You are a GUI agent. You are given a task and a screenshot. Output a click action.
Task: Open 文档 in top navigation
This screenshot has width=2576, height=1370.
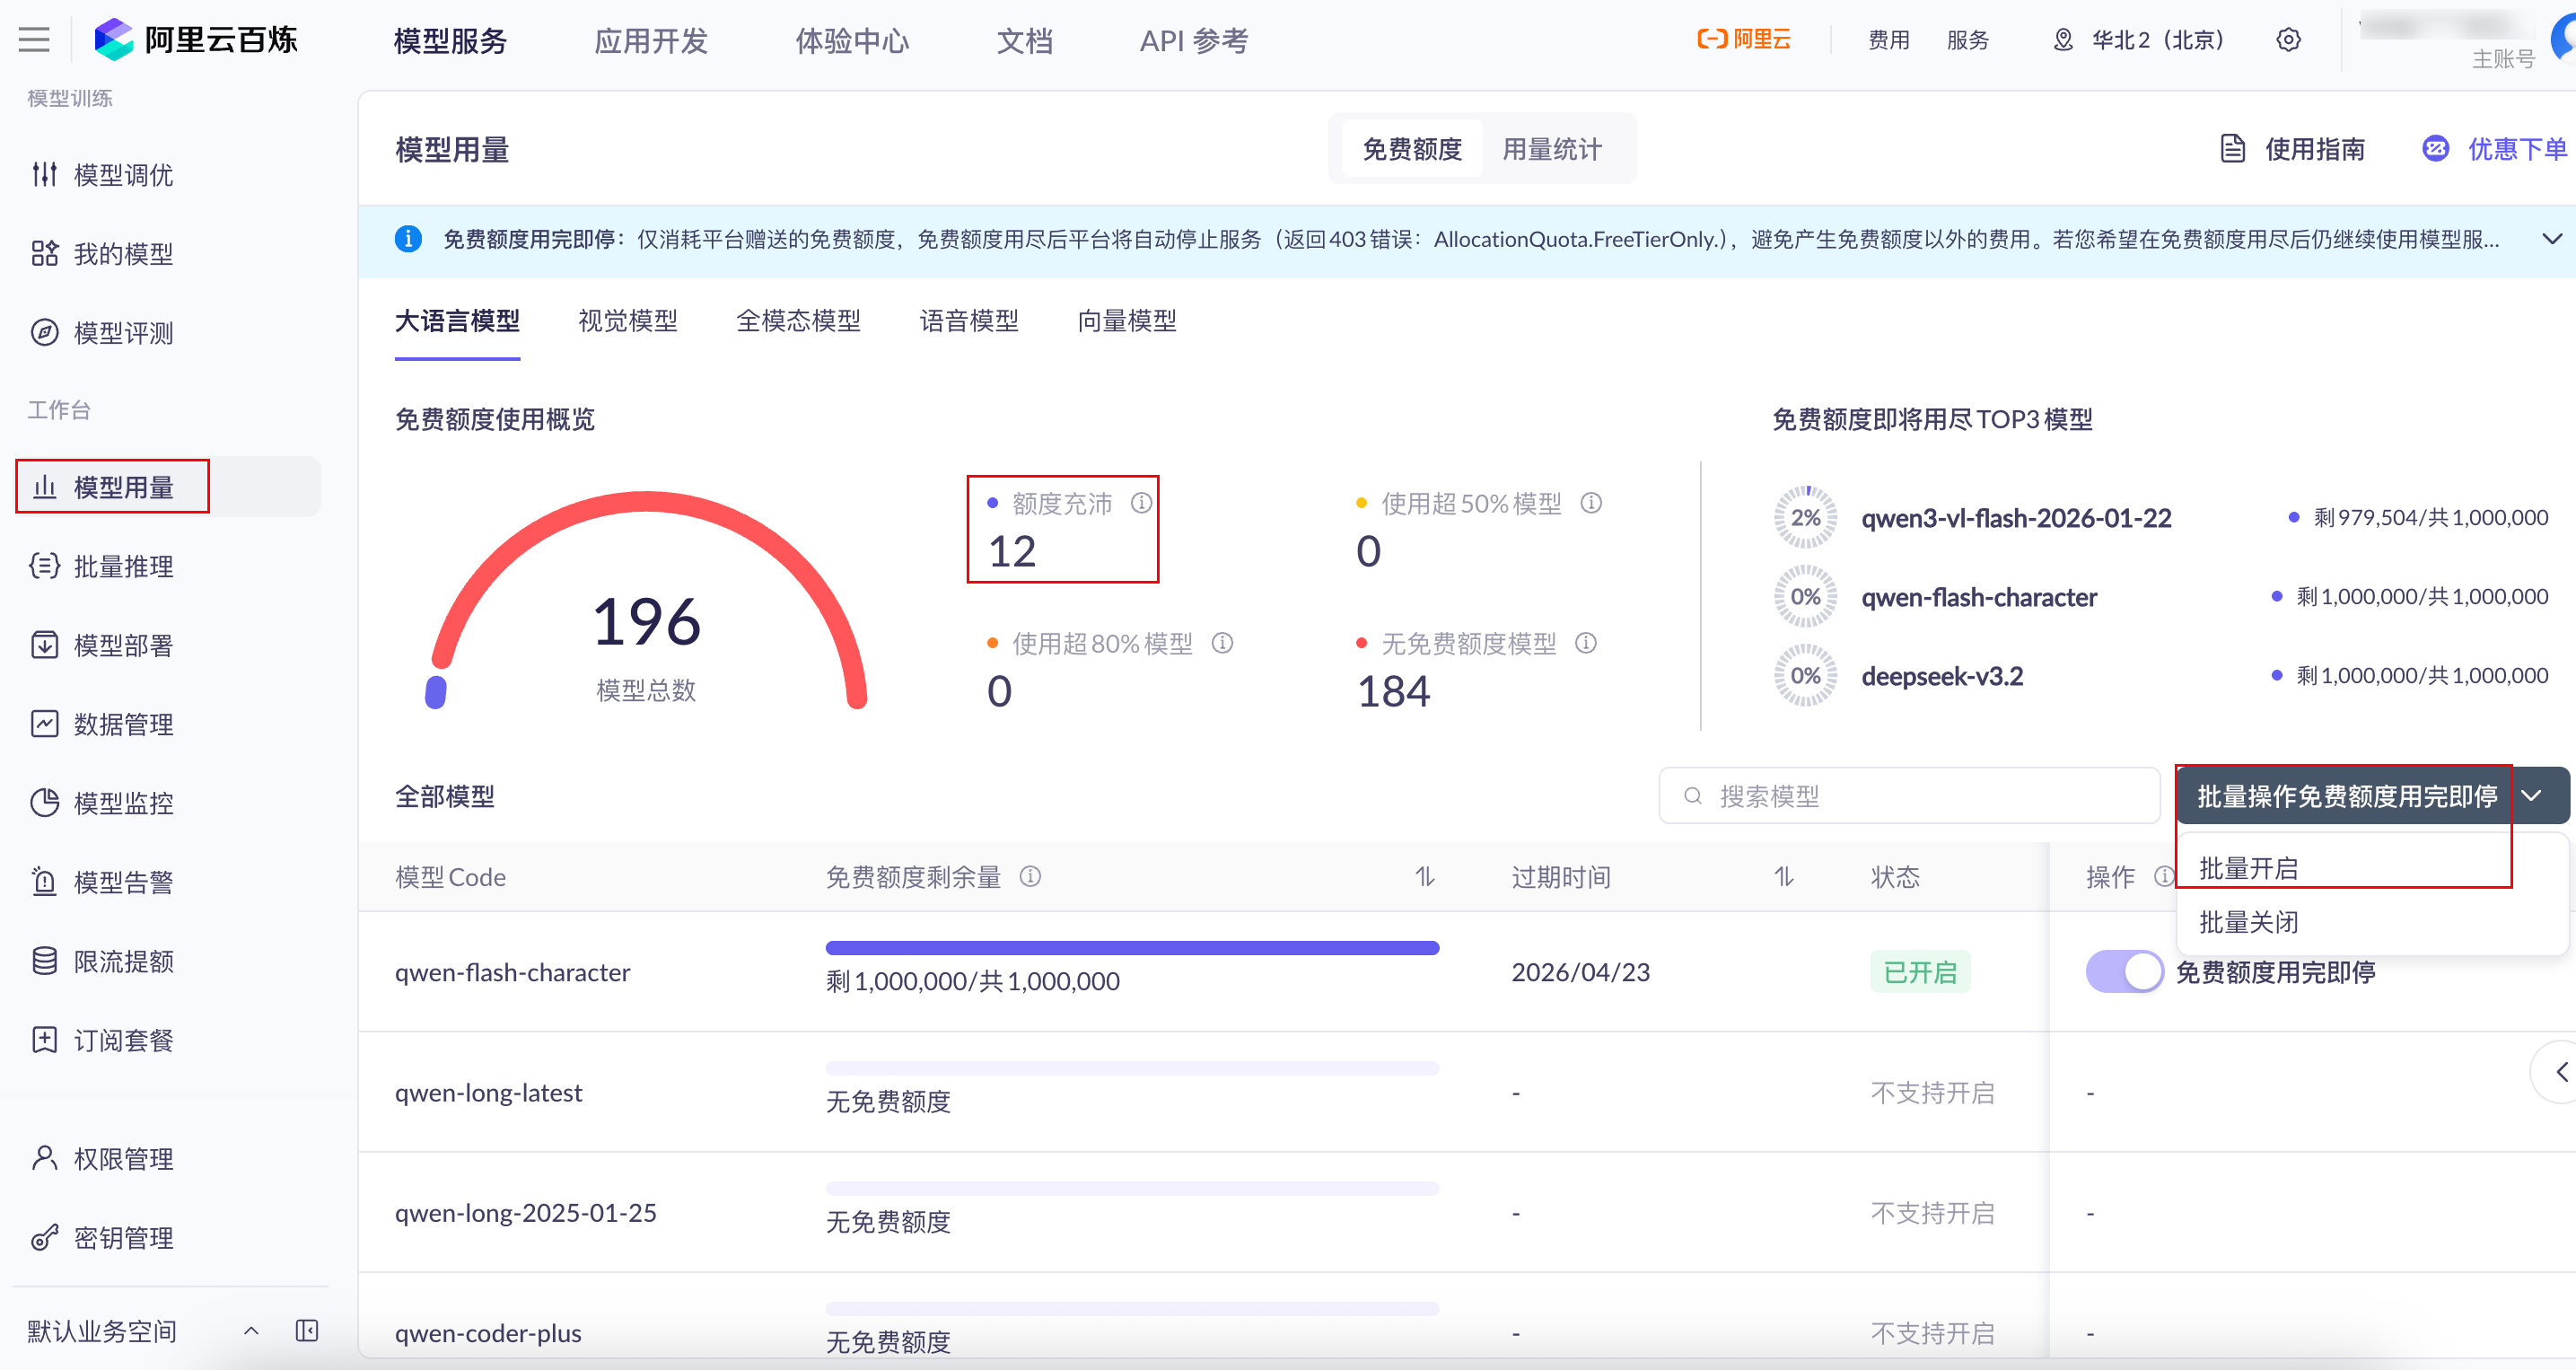pos(1025,40)
